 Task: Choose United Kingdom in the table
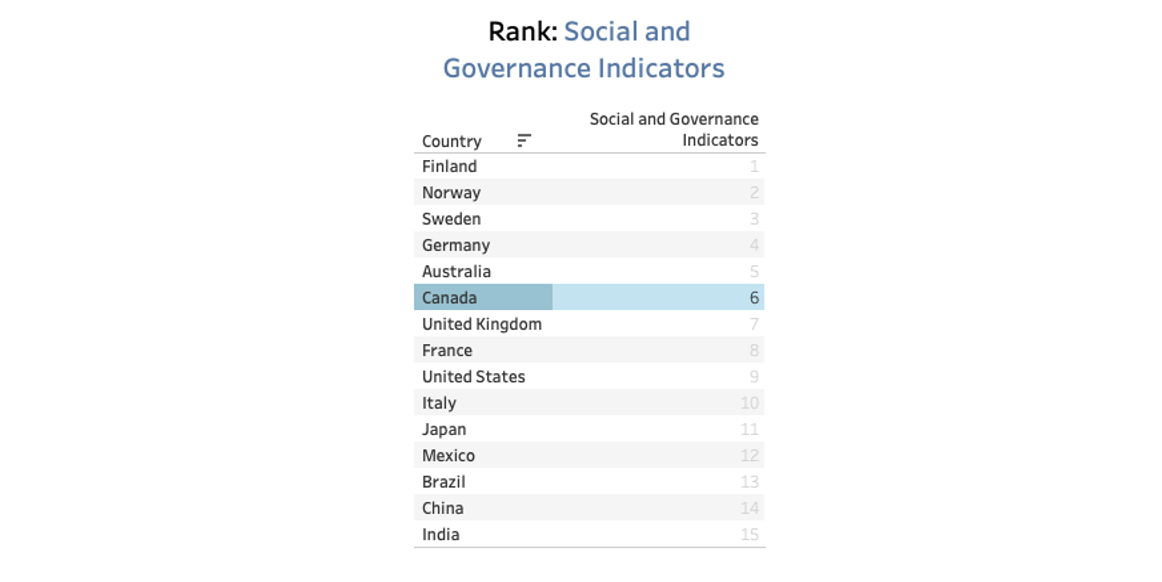coord(482,324)
